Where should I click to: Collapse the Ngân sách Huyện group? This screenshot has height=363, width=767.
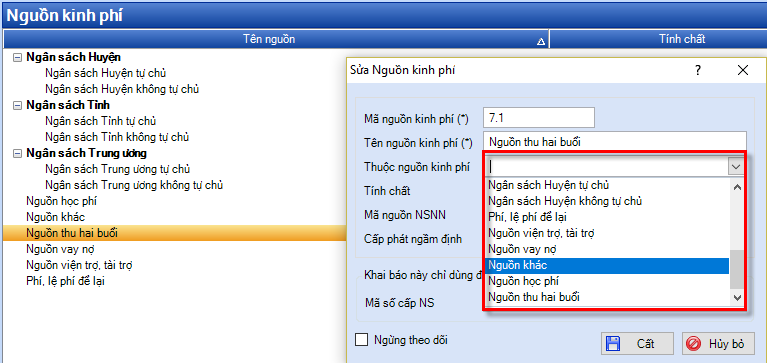(18, 57)
